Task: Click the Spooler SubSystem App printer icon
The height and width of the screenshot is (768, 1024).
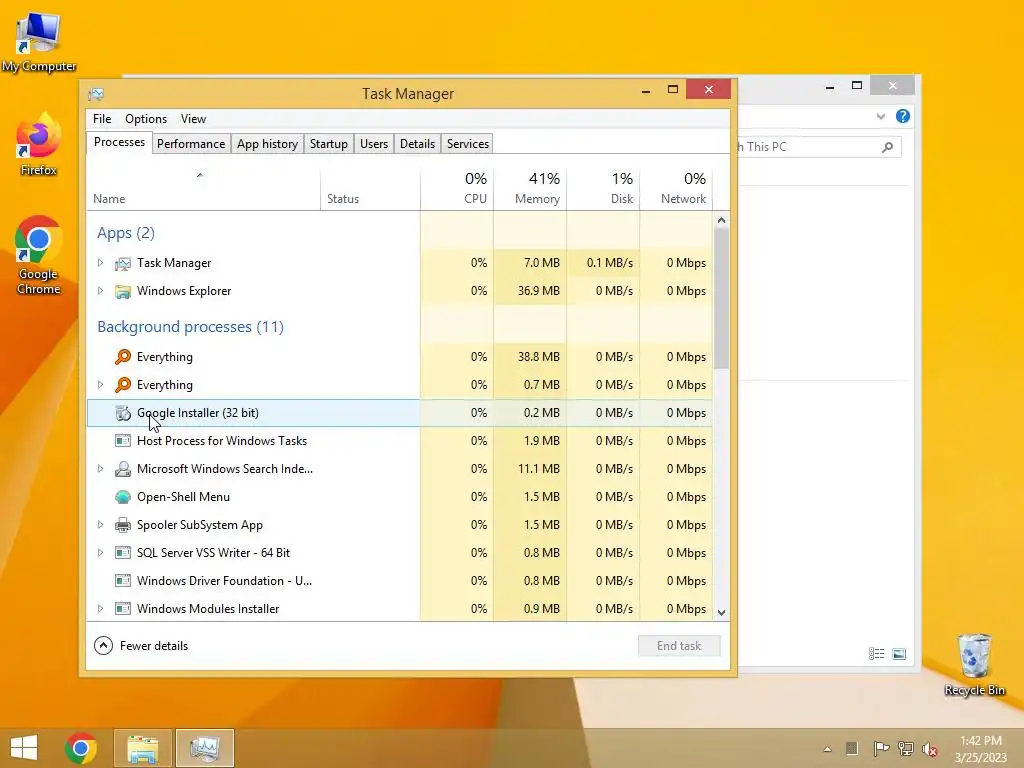Action: pyautogui.click(x=123, y=525)
